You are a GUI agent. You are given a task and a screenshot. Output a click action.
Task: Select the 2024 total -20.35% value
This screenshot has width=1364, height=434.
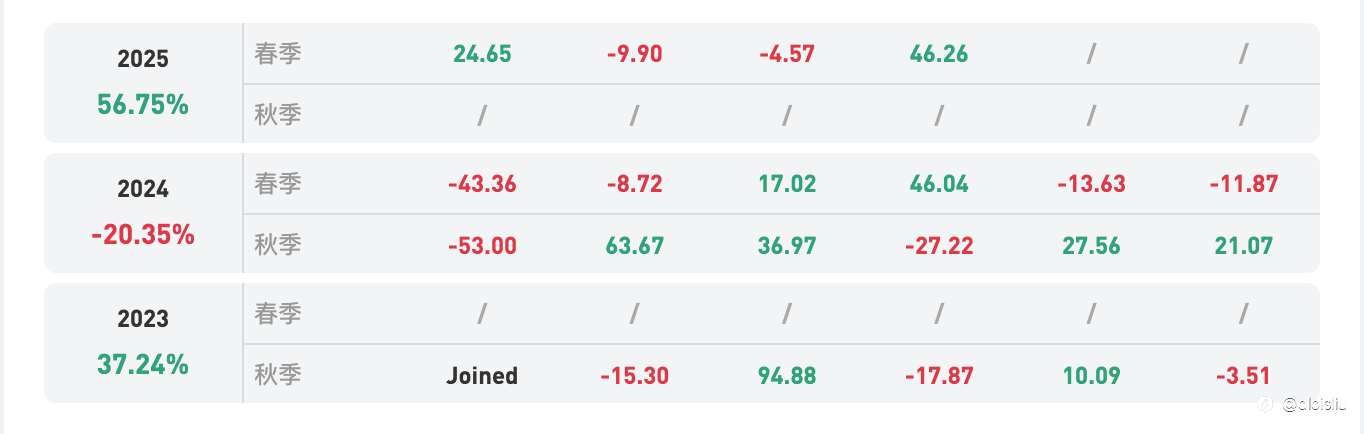click(x=143, y=235)
